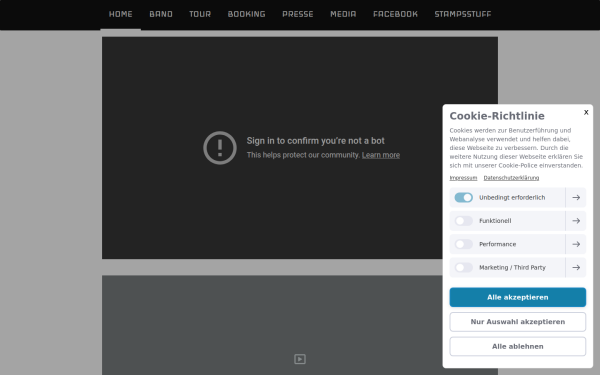Expand Marketing / Third Party details arrow

click(x=576, y=267)
